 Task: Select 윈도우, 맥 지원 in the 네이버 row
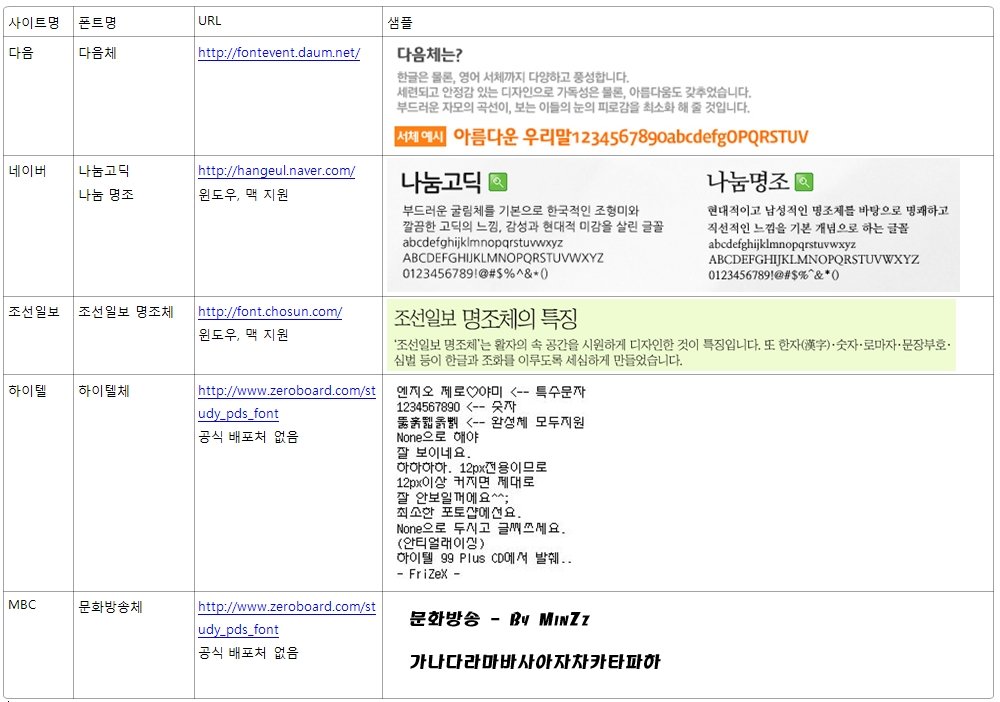tap(243, 194)
